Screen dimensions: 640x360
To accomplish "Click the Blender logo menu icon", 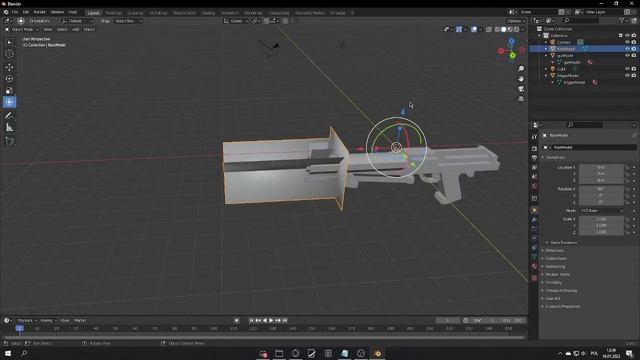I will click(6, 12).
